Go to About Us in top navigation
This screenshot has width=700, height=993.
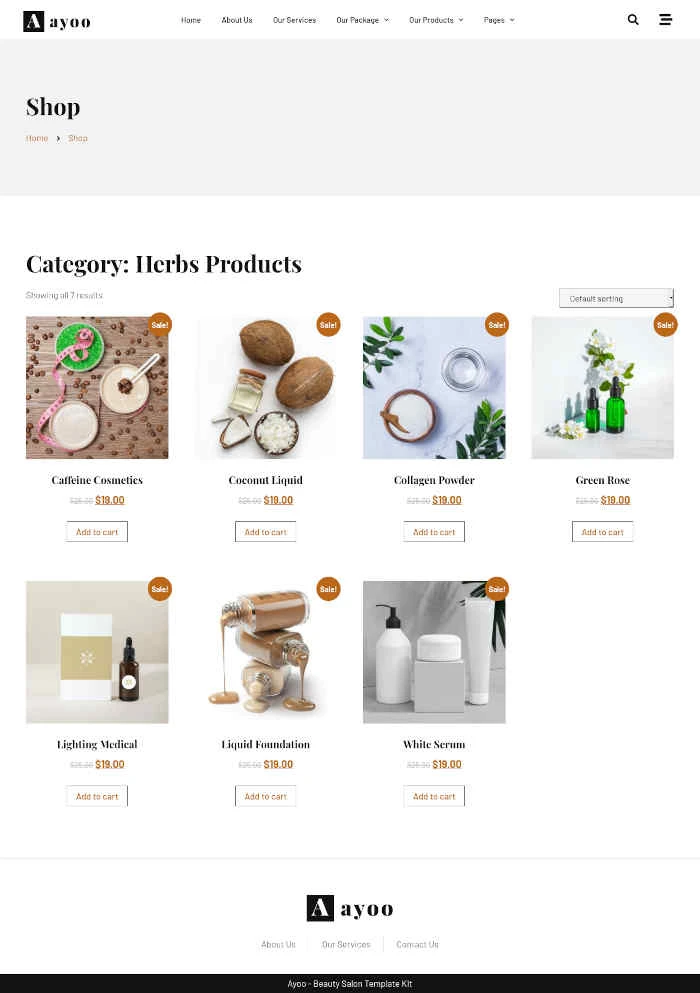coord(237,20)
